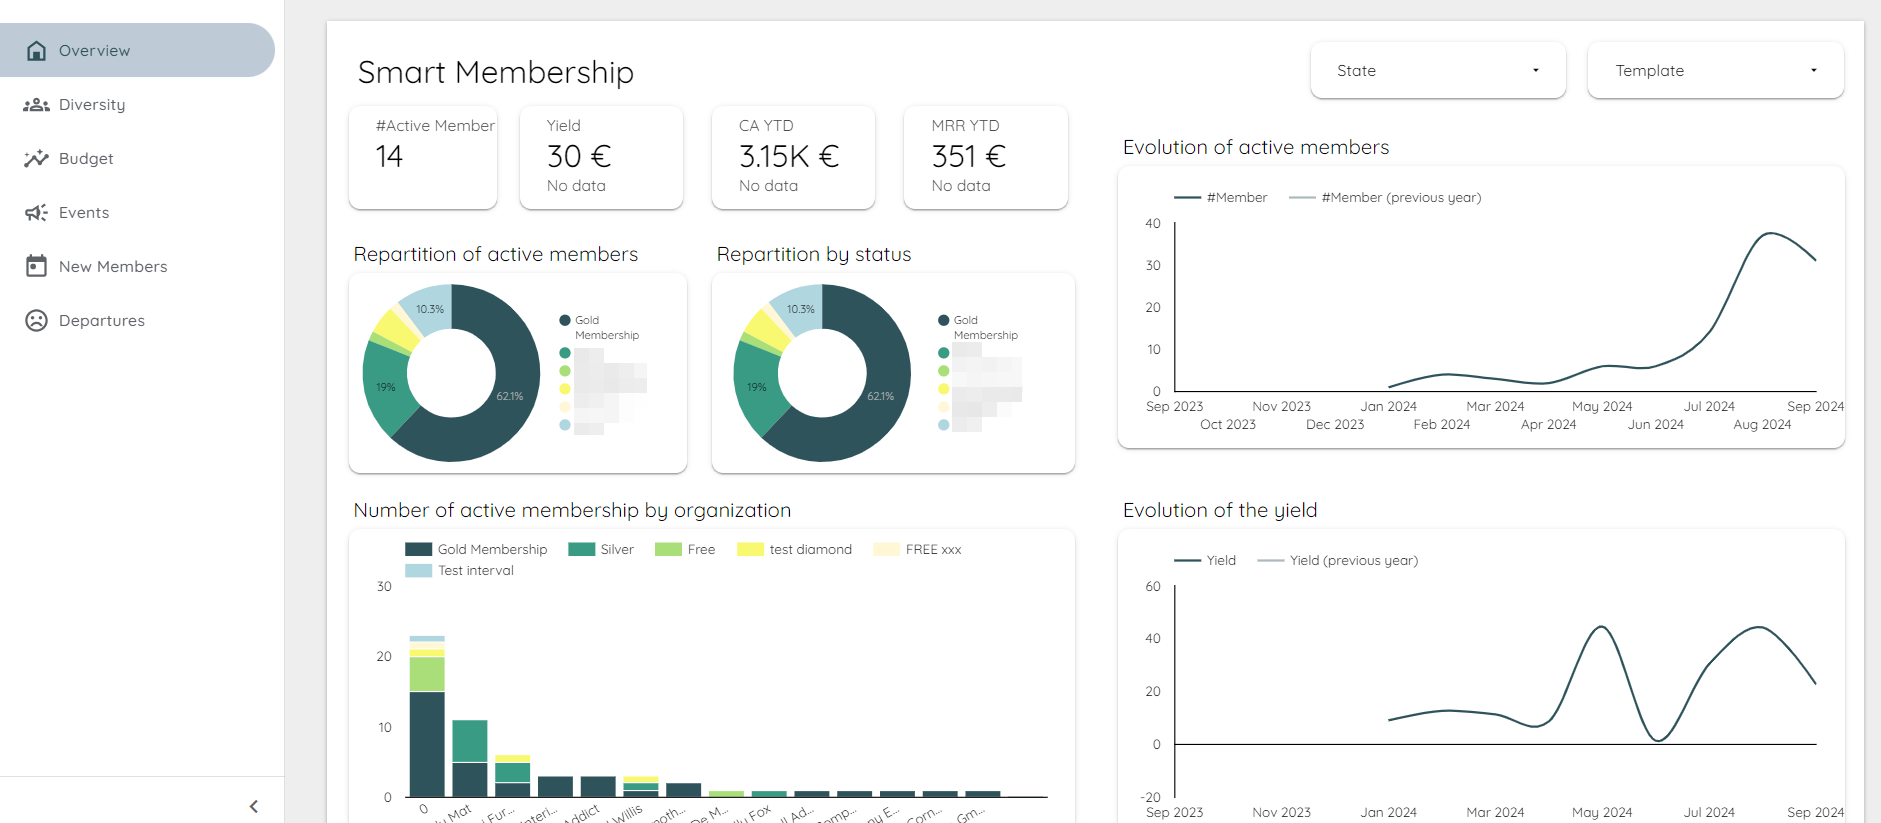
Task: Click the Overview home icon
Action: point(36,51)
